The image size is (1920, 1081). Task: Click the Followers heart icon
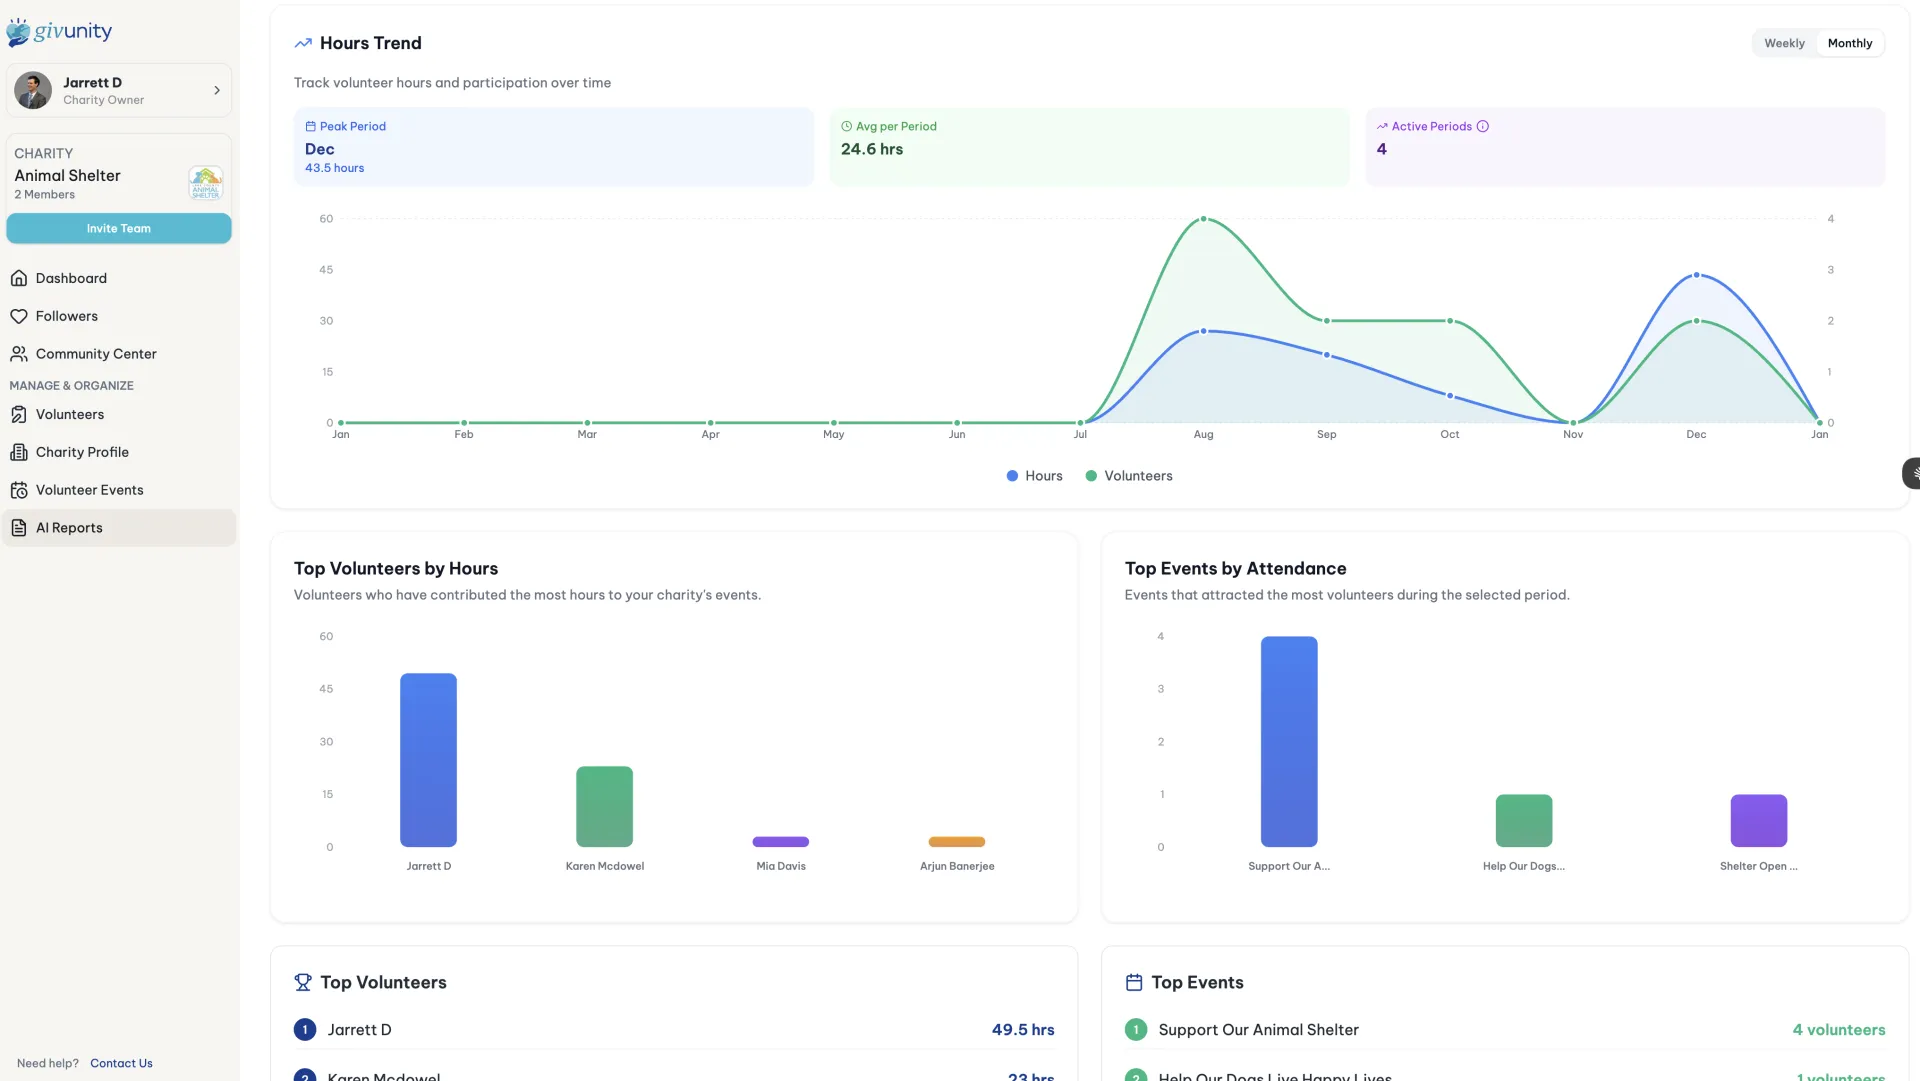[19, 316]
